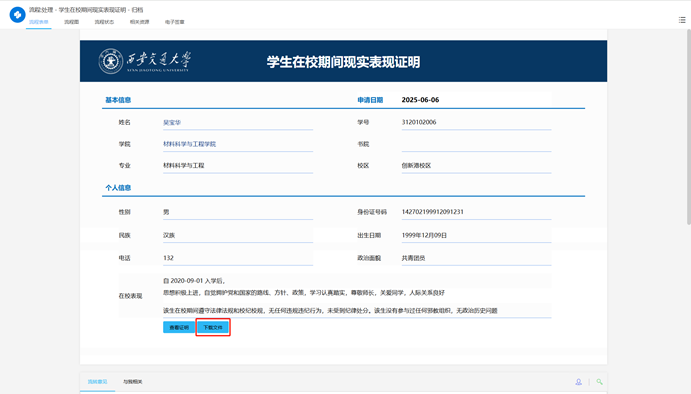Viewport: 691px width, 394px height.
Task: Click the green search magnifier icon
Action: (599, 382)
